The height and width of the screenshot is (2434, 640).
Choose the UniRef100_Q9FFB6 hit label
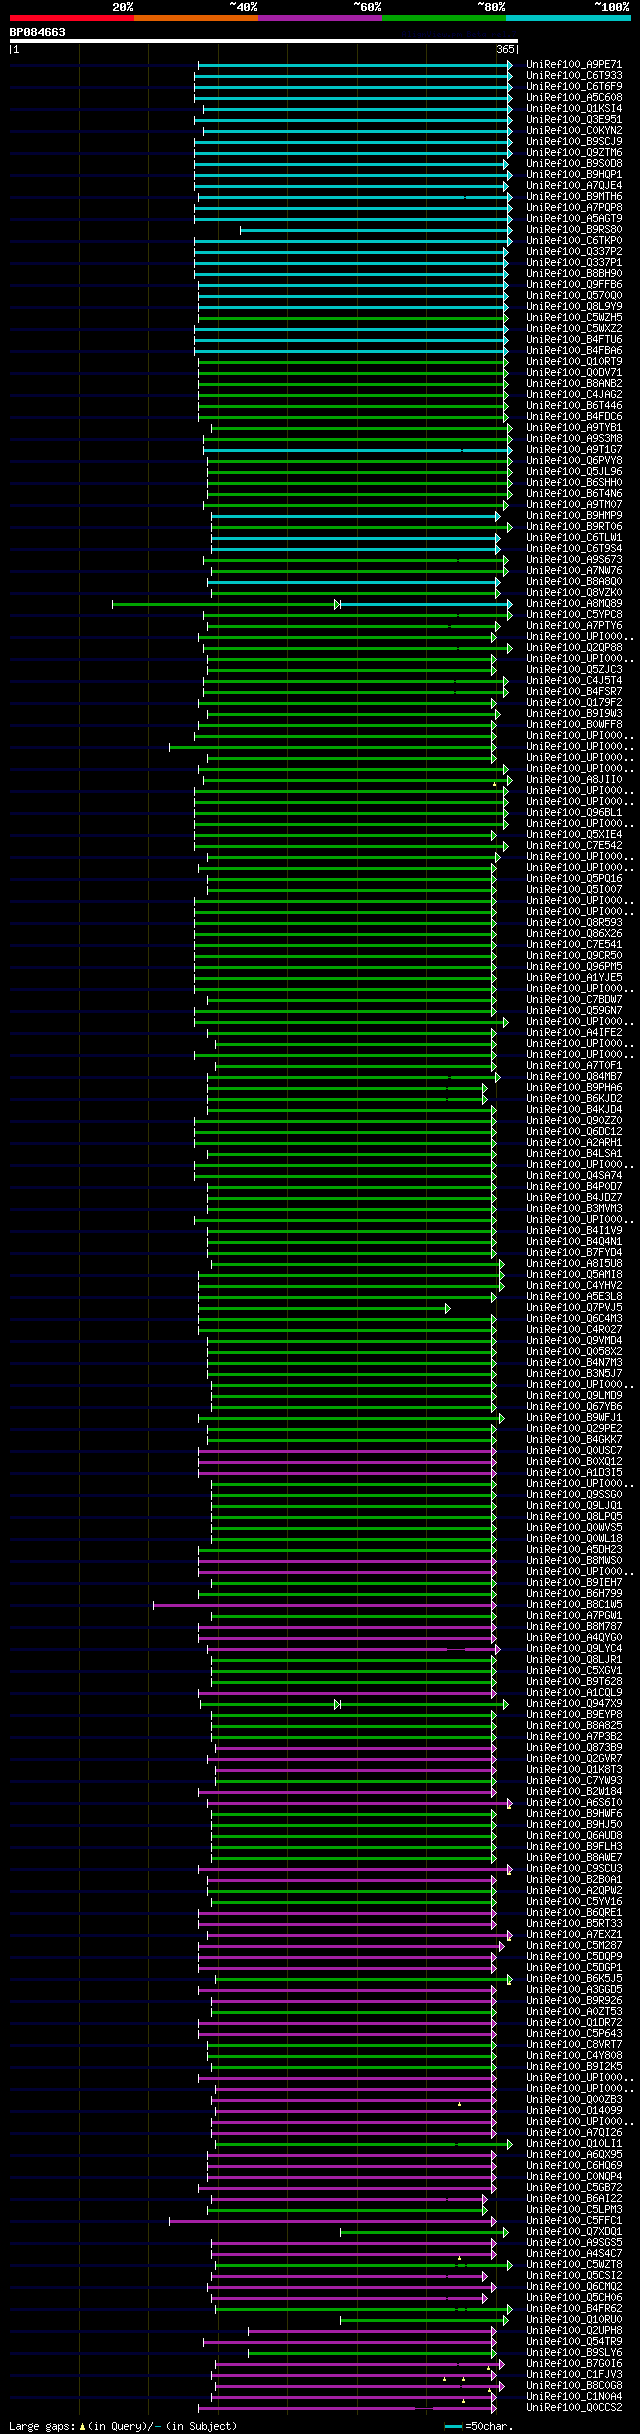(x=574, y=285)
